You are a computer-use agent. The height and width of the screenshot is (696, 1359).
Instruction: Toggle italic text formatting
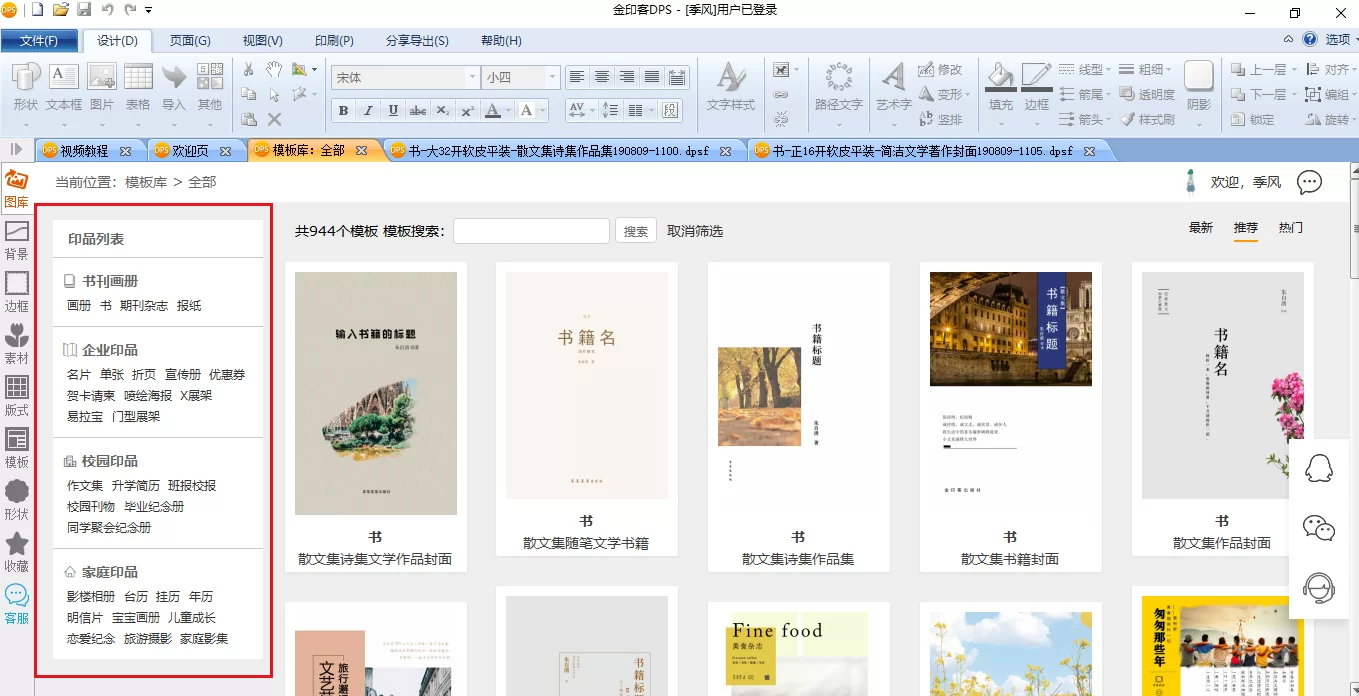click(x=368, y=111)
